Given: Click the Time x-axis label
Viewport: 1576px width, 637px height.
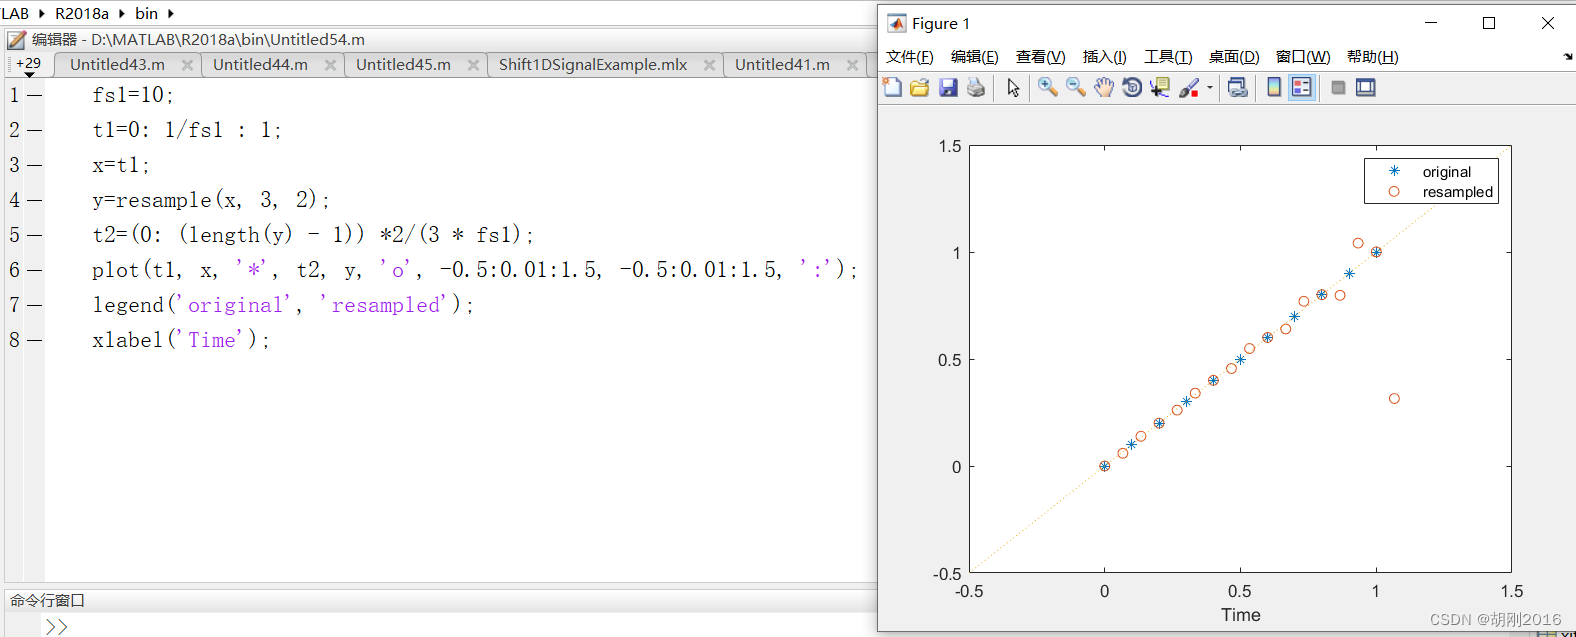Looking at the screenshot, I should [x=1240, y=615].
